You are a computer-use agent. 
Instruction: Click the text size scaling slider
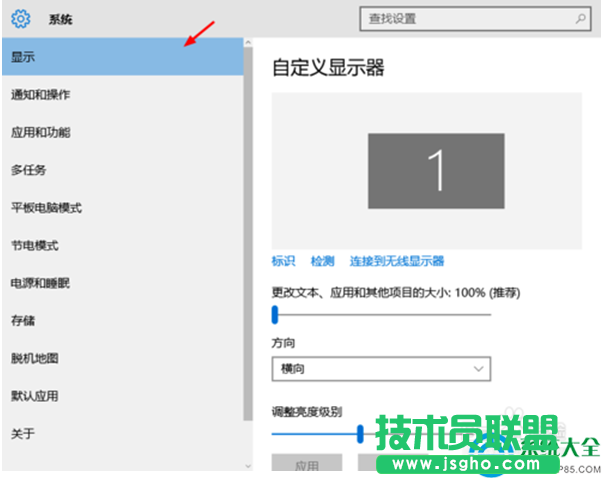(x=381, y=315)
